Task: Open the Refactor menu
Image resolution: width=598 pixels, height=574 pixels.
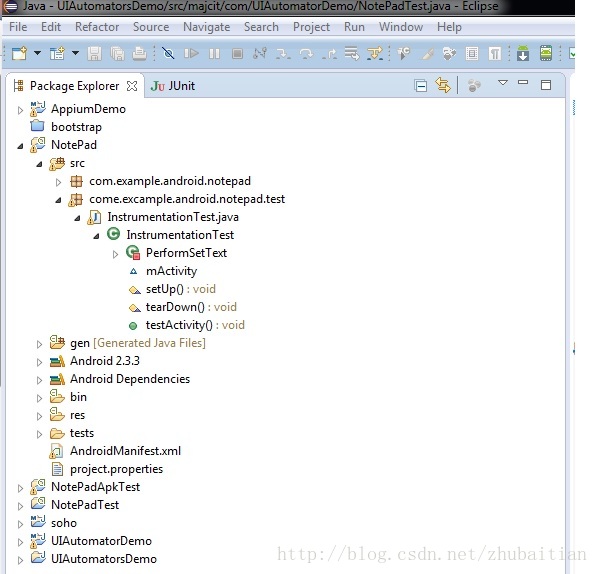Action: [97, 27]
